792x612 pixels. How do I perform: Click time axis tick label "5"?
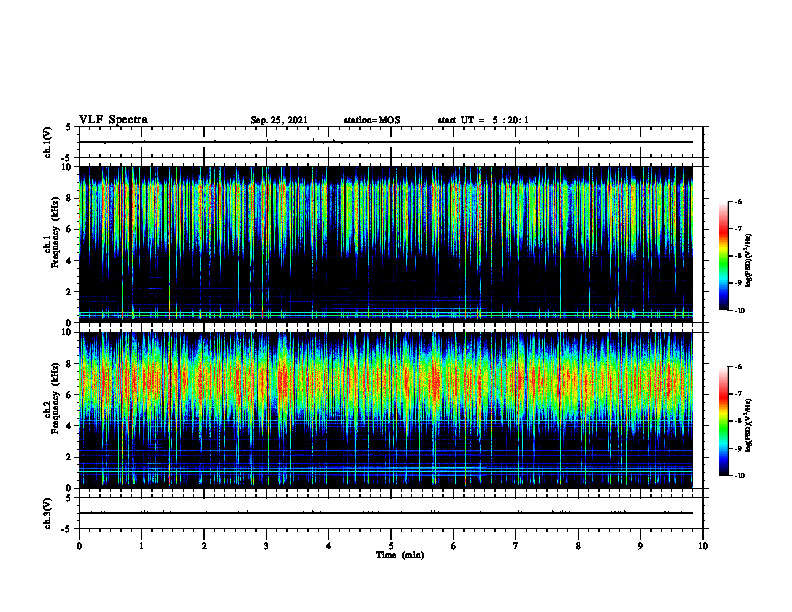coord(391,546)
